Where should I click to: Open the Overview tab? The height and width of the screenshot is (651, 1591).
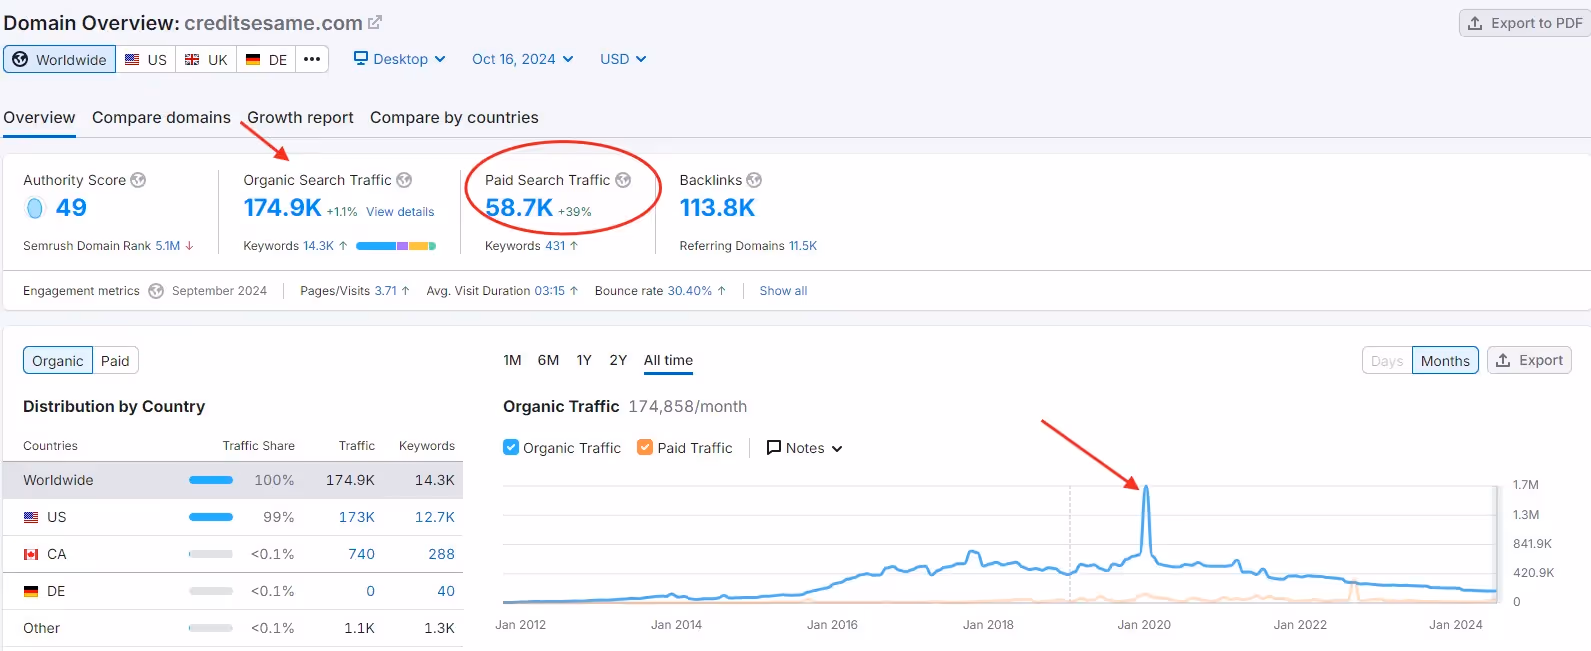pos(39,117)
